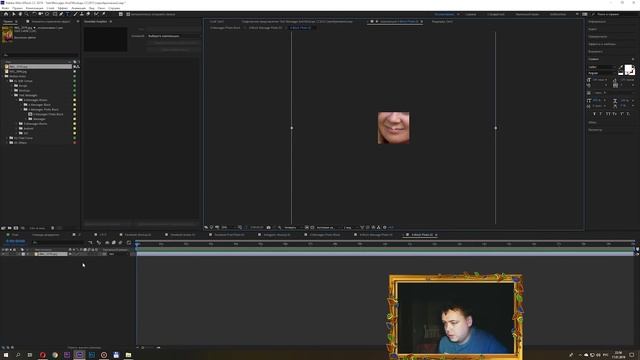Select the Pen tool
The width and height of the screenshot is (640, 360).
(61, 14)
